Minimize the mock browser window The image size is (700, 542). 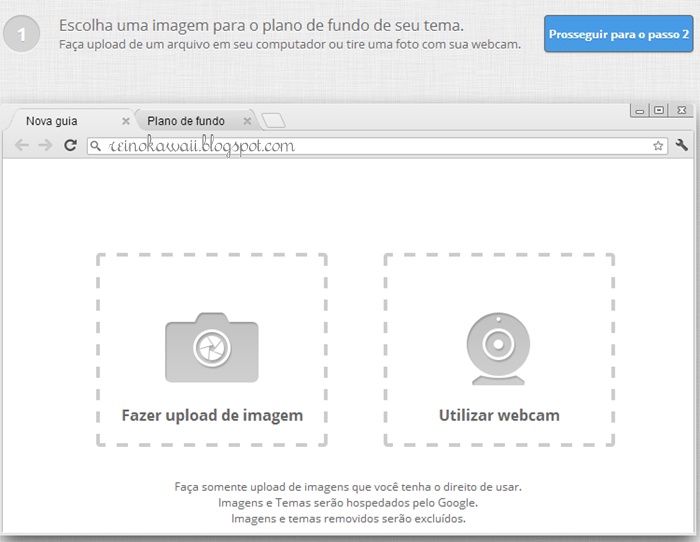tap(640, 110)
